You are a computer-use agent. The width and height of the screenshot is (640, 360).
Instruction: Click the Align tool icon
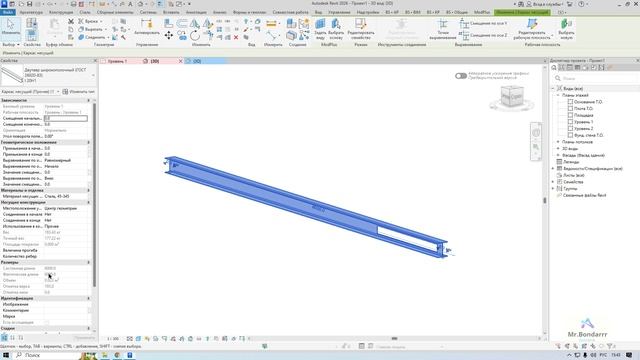coord(168,24)
